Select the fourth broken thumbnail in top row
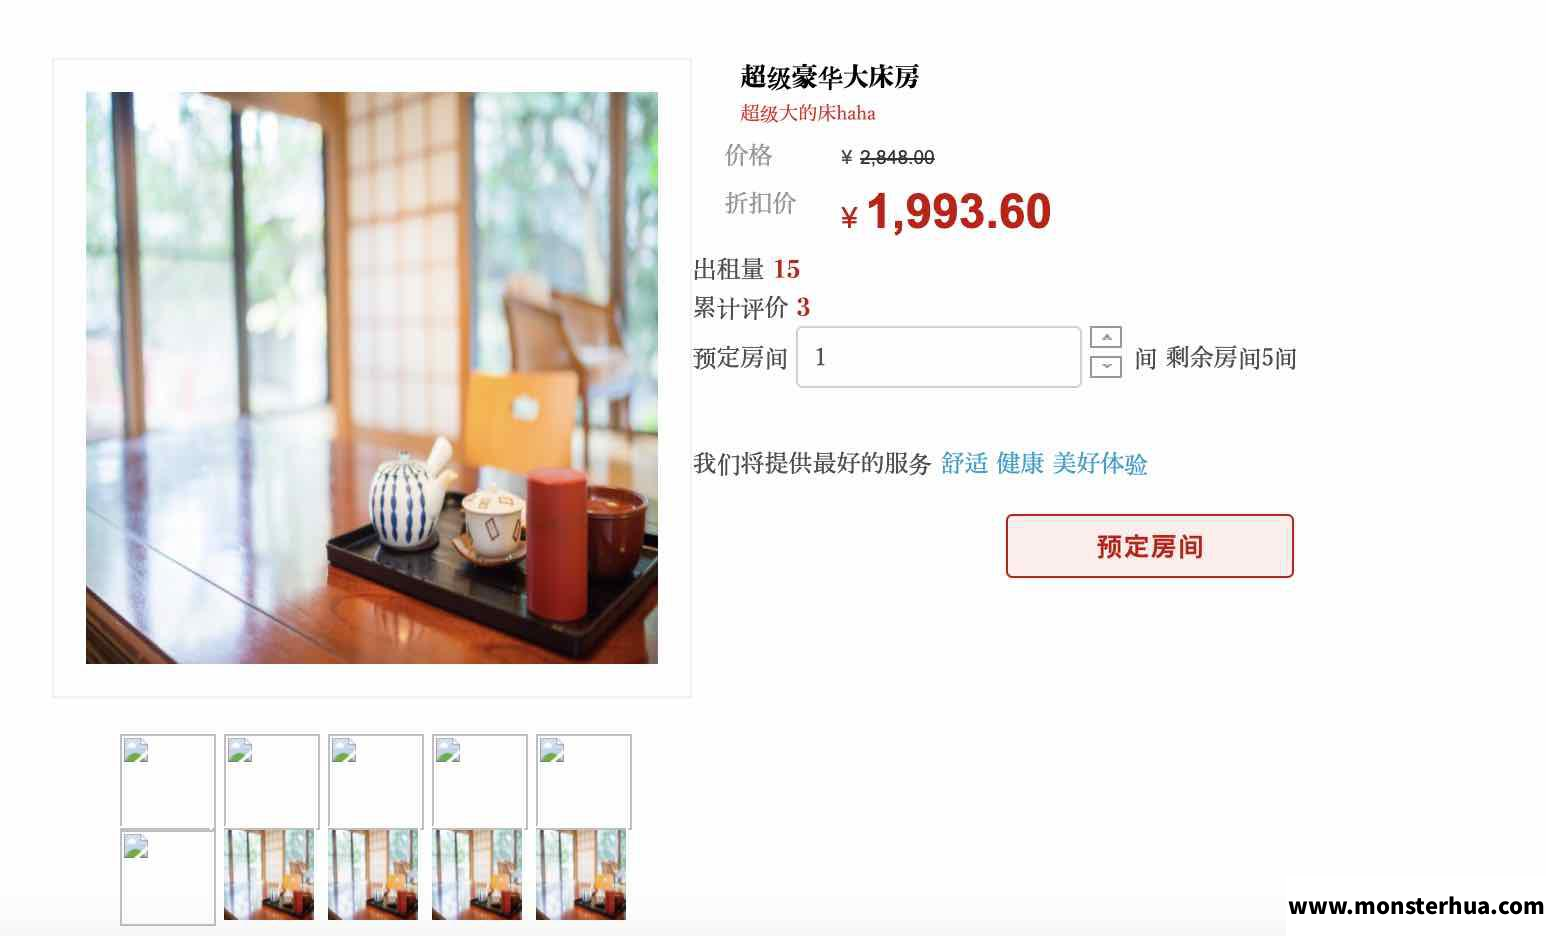Image resolution: width=1546 pixels, height=936 pixels. coord(480,782)
